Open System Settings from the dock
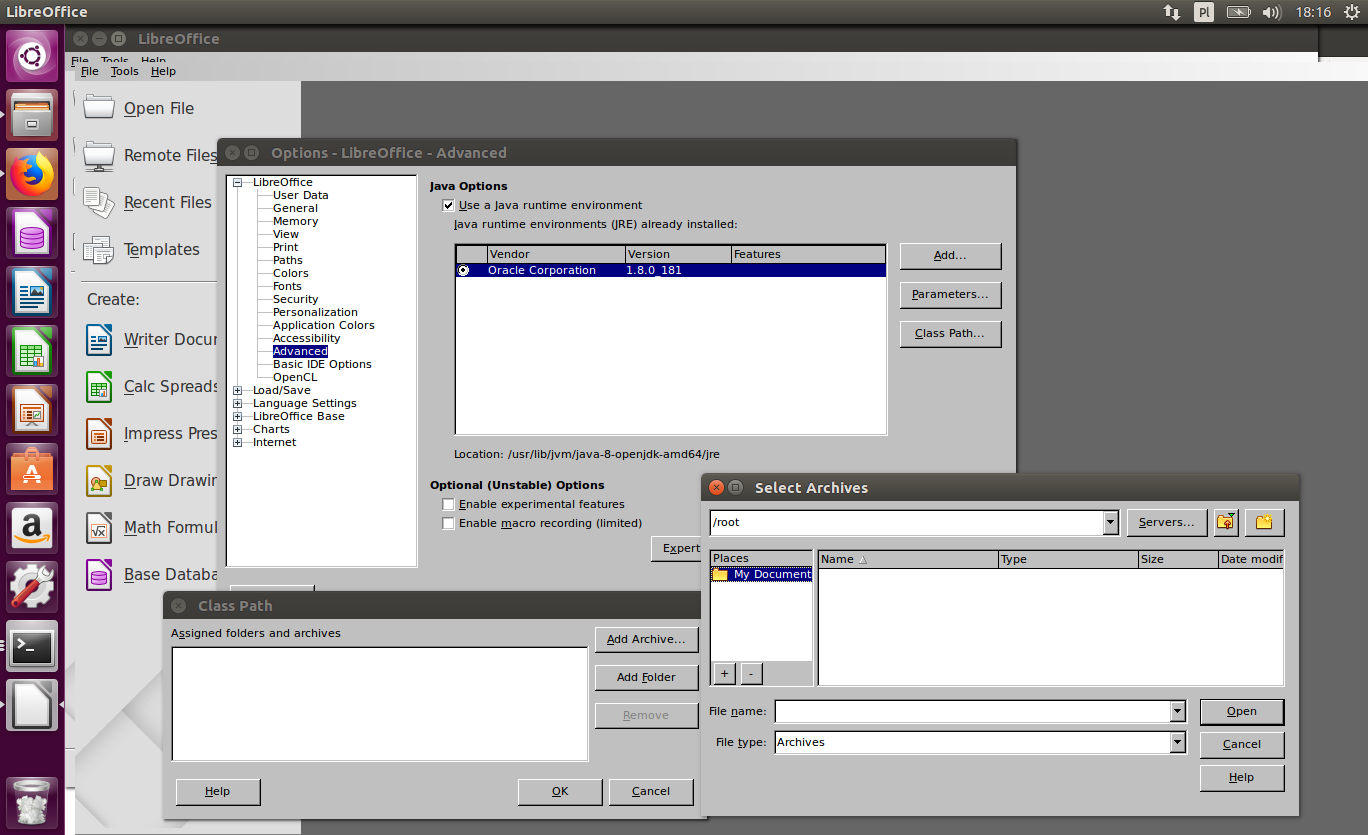Screen dimensions: 1368x835 click(x=32, y=588)
